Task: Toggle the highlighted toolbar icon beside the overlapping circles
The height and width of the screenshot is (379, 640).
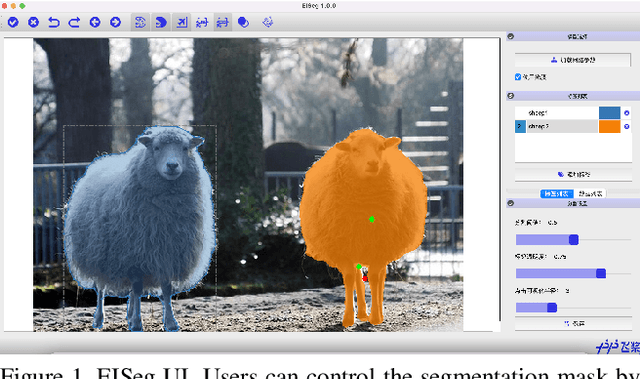Action: [x=222, y=22]
